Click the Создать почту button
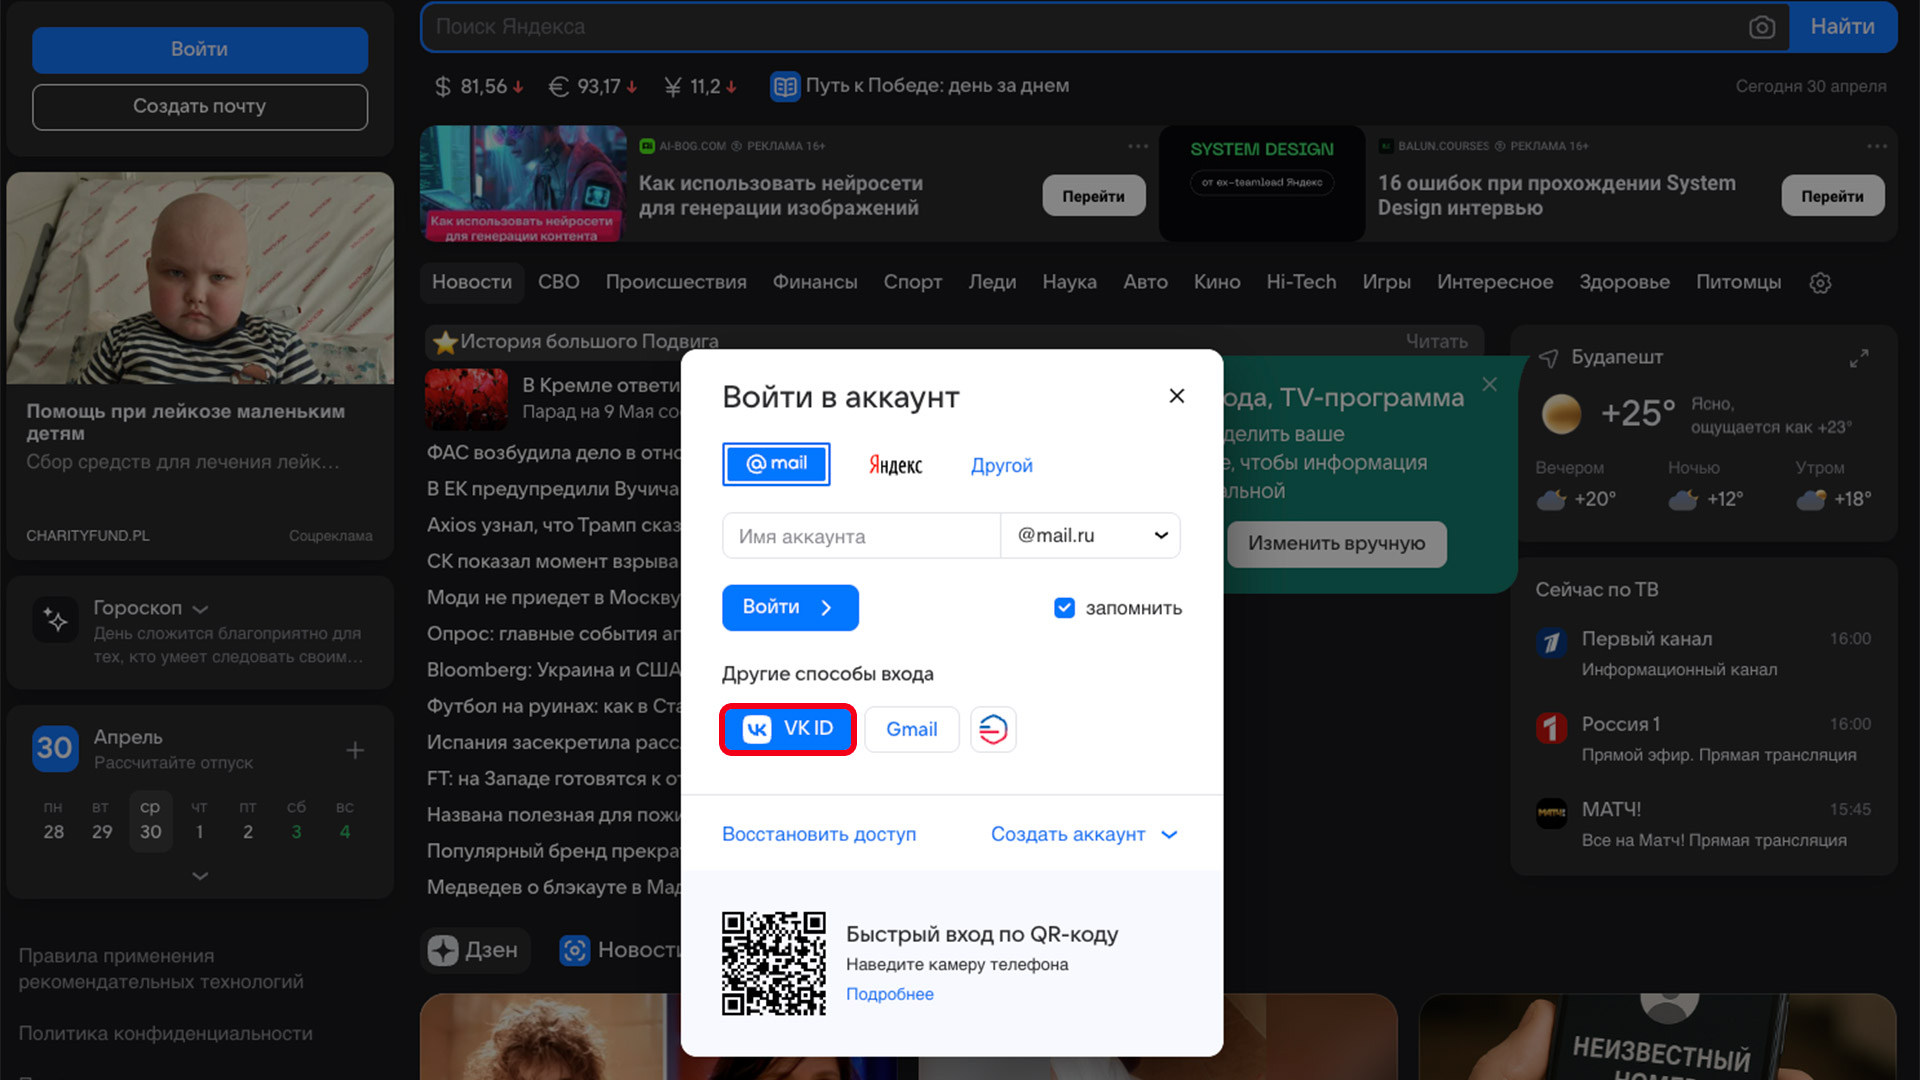The image size is (1920, 1080). 199,106
